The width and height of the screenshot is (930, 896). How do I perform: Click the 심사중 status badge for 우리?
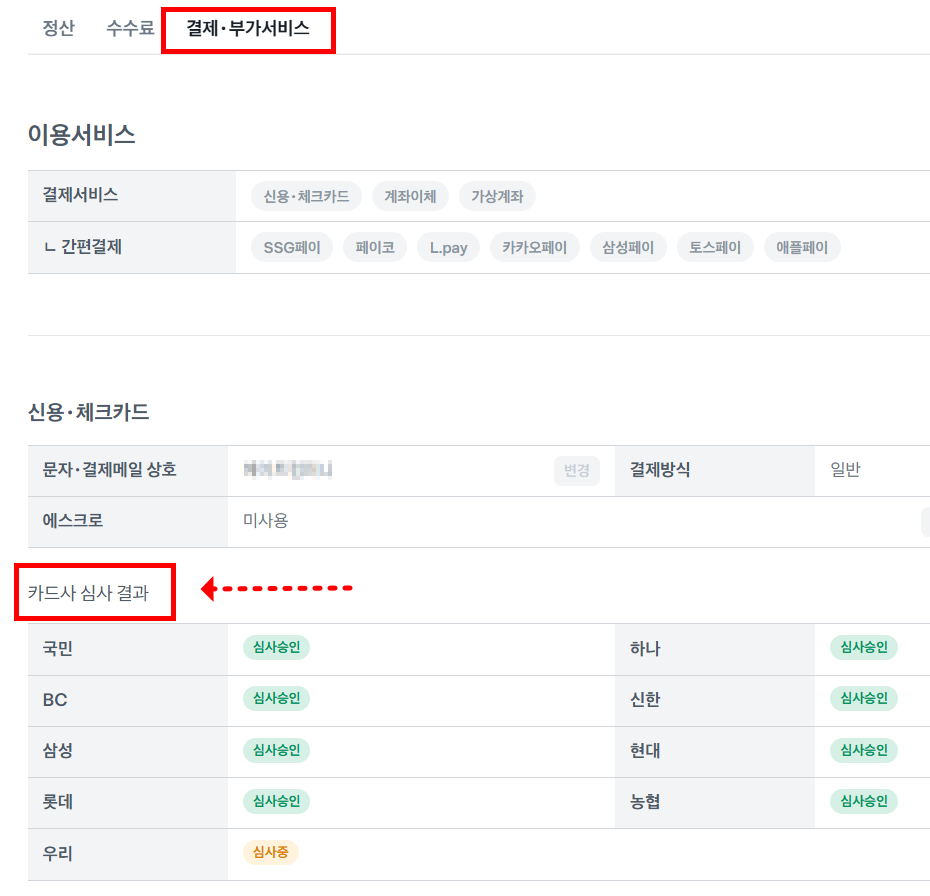coord(271,853)
